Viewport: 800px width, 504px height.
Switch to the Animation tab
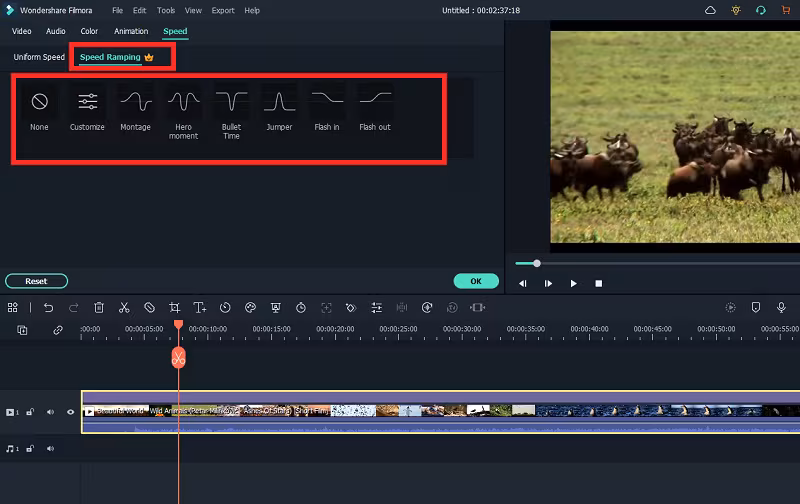pos(131,31)
